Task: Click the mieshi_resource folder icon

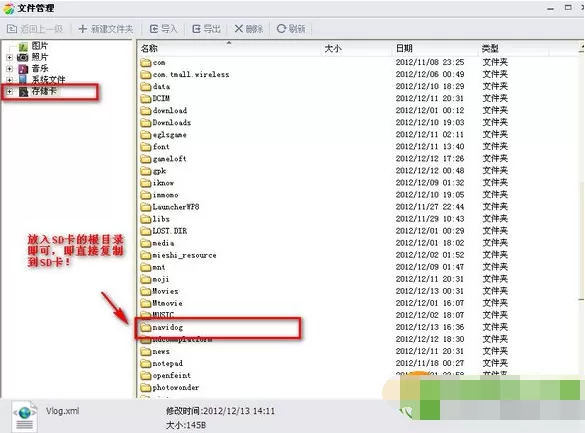Action: [146, 255]
